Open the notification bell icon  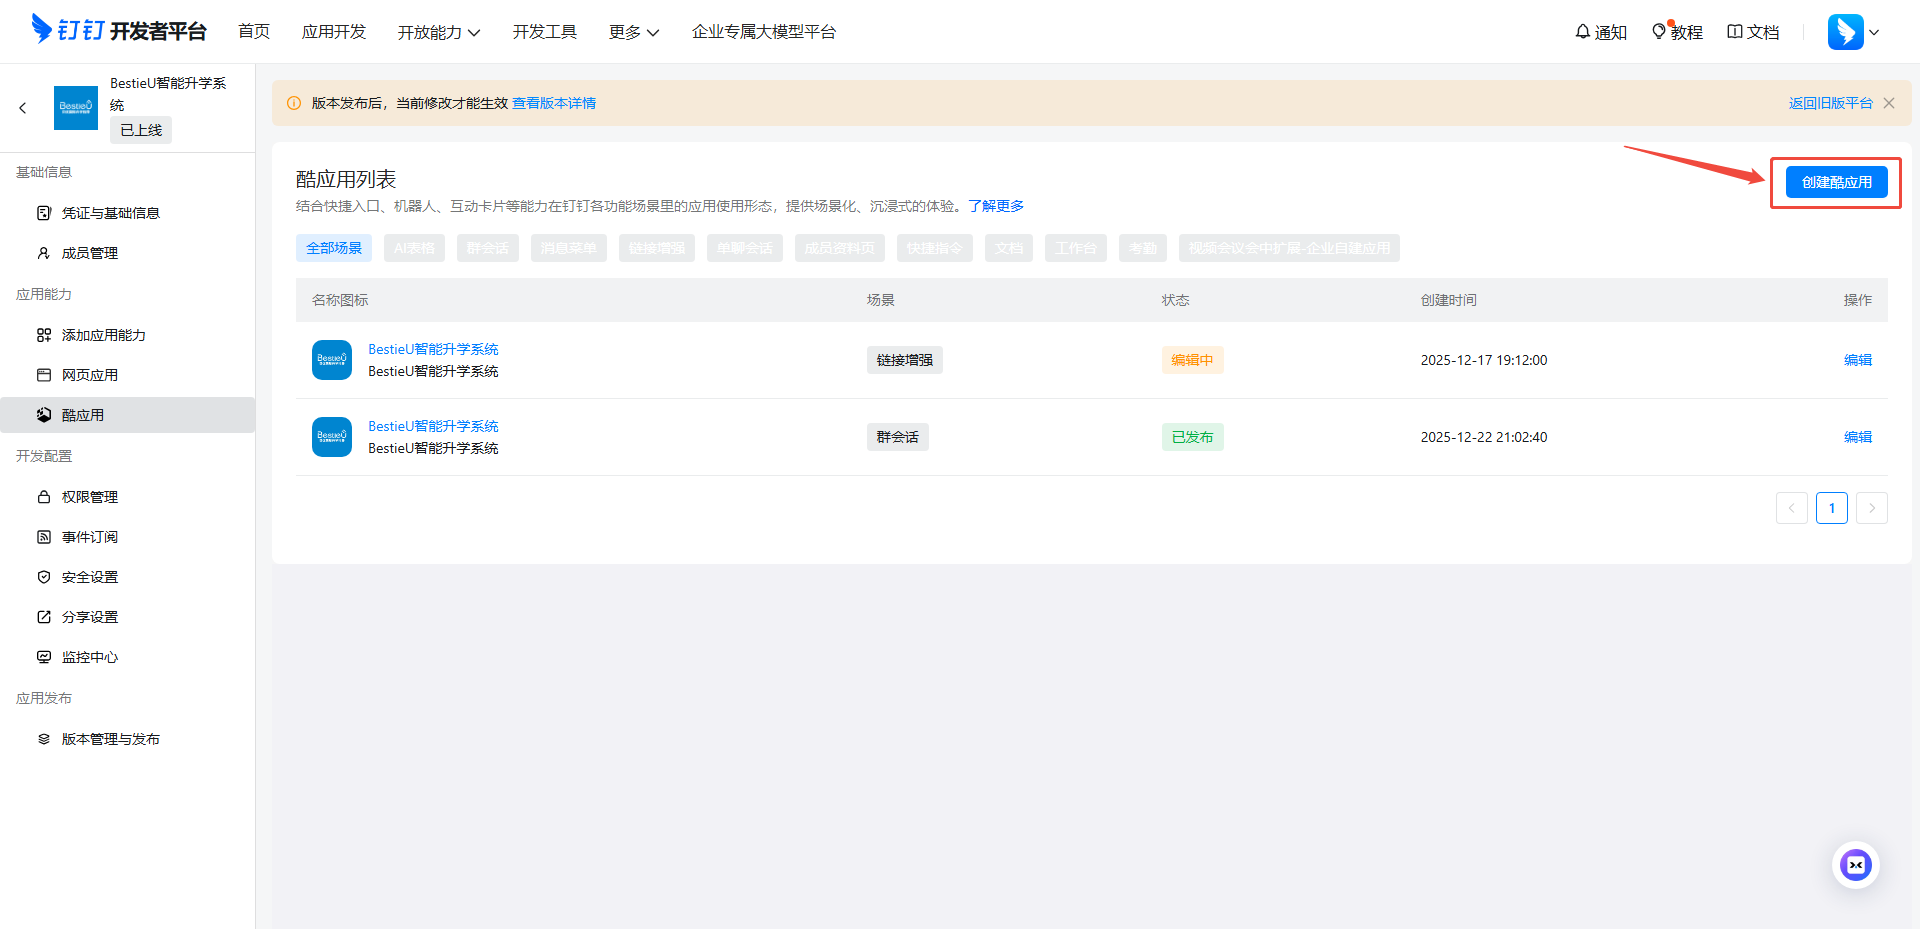point(1583,32)
